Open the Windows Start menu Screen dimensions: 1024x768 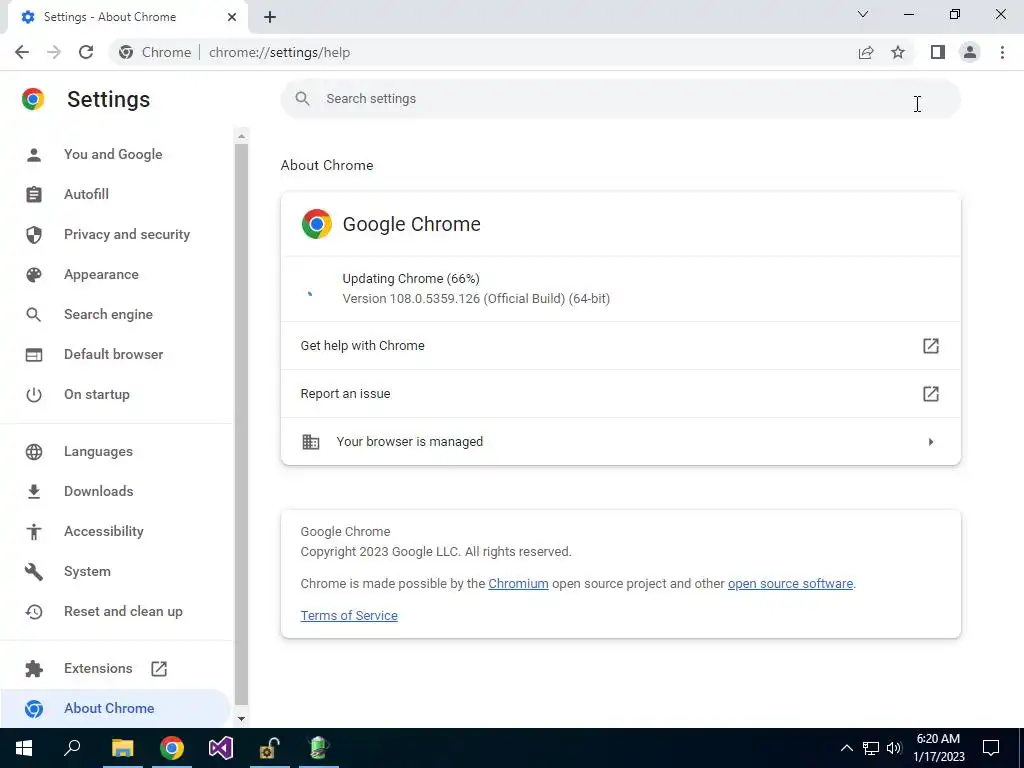24,748
